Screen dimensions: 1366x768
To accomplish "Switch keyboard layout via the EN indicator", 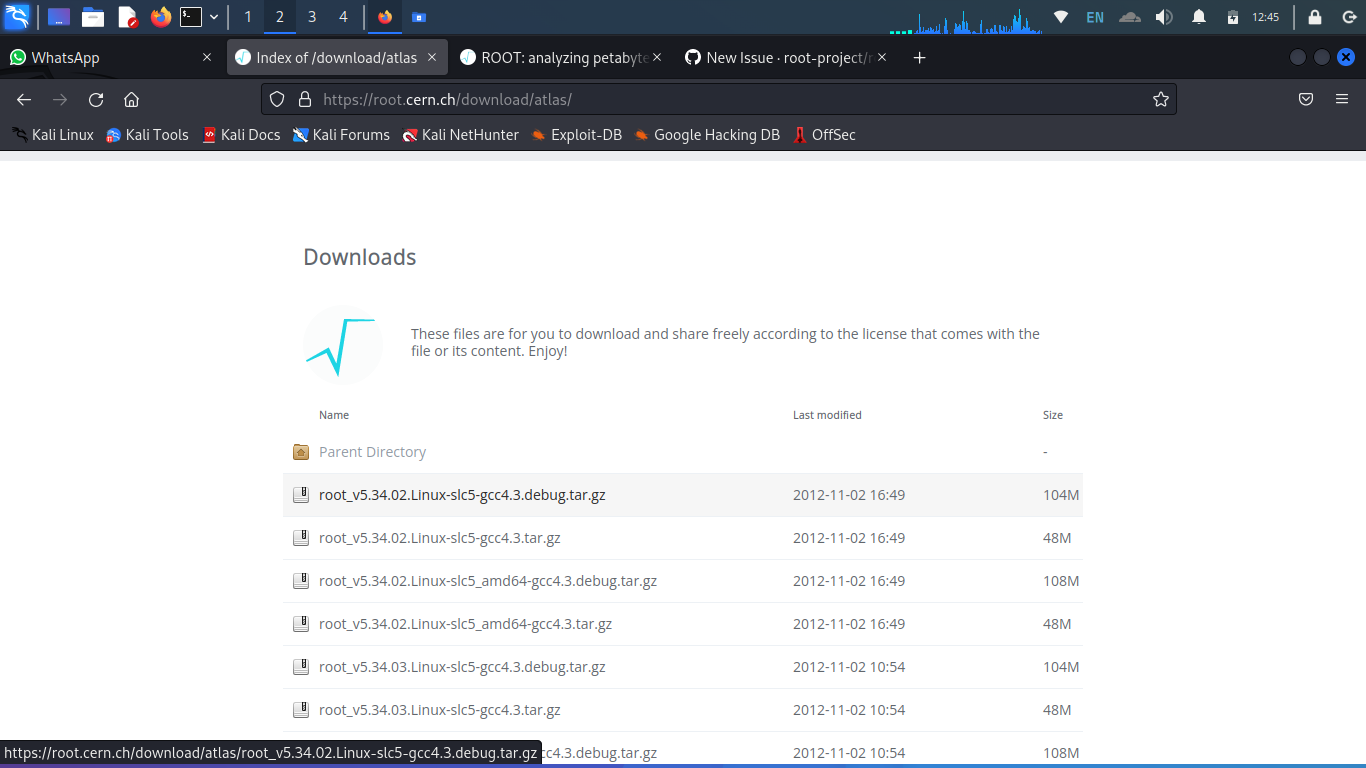I will (1094, 17).
